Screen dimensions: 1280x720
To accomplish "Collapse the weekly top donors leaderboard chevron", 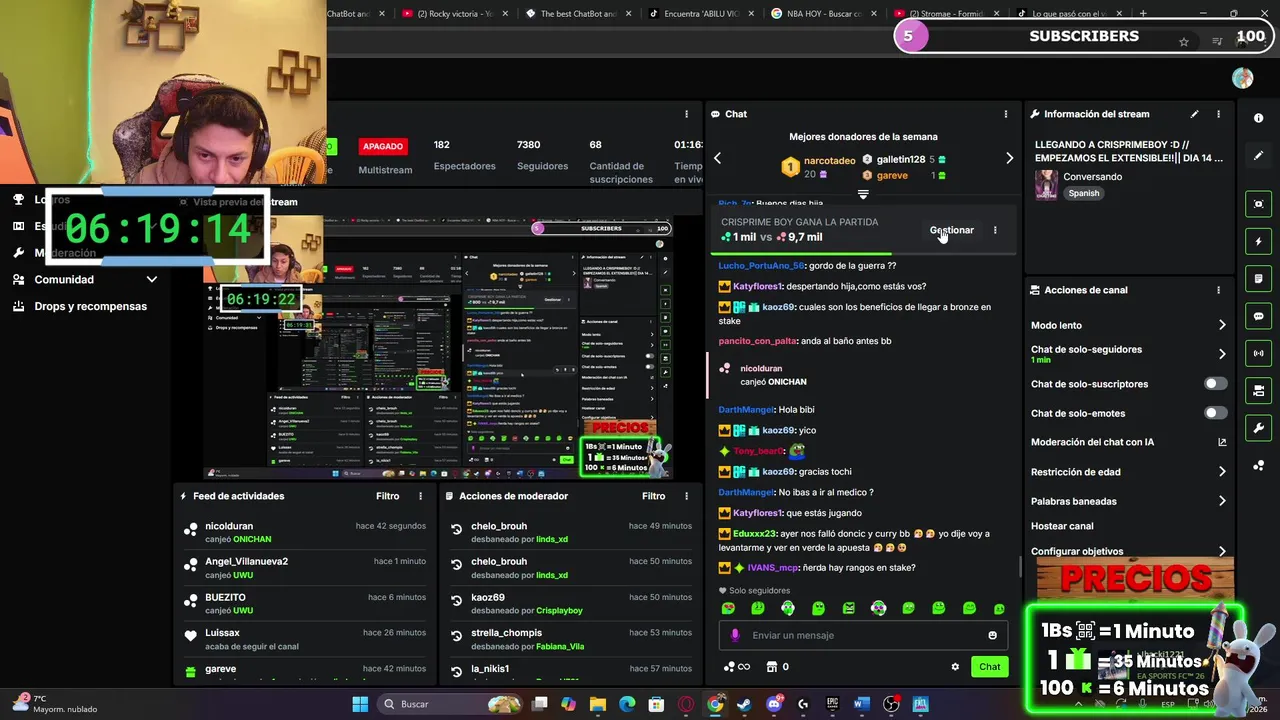I will pyautogui.click(x=863, y=194).
